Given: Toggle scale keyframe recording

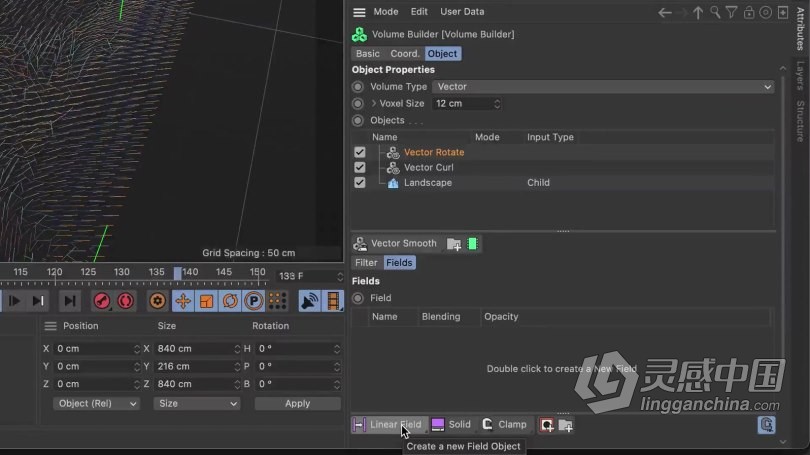Looking at the screenshot, I should point(206,301).
